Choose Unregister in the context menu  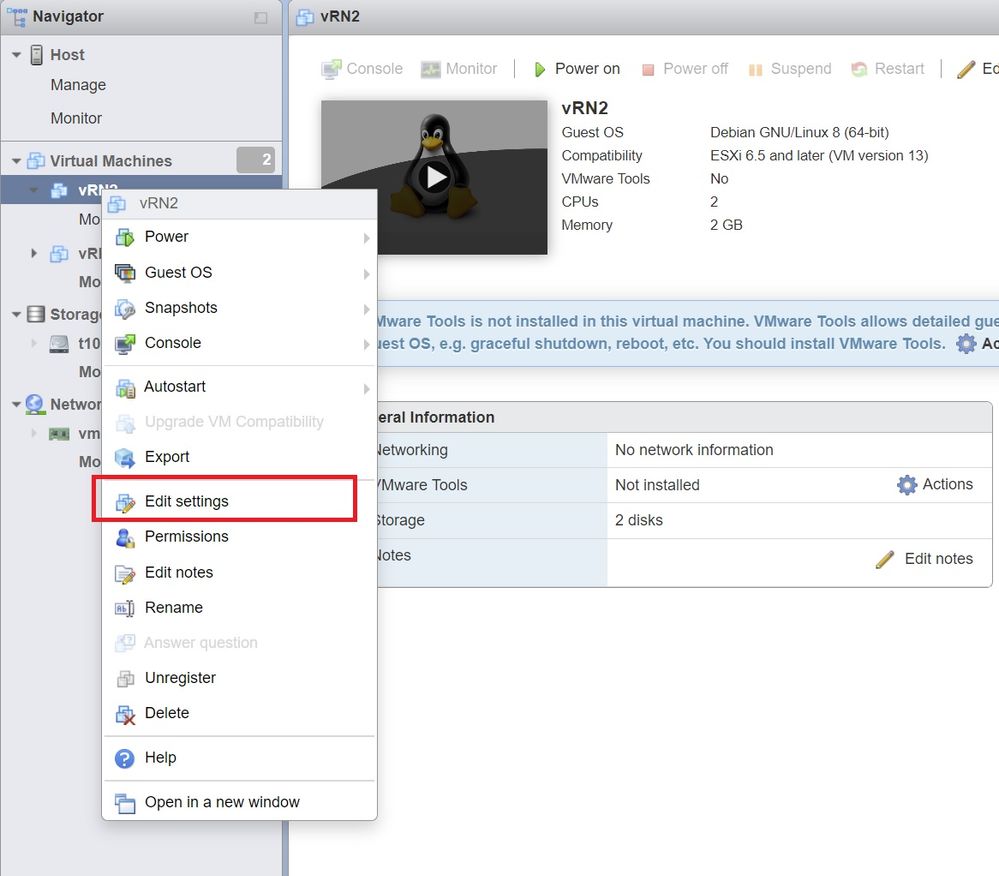[x=180, y=677]
